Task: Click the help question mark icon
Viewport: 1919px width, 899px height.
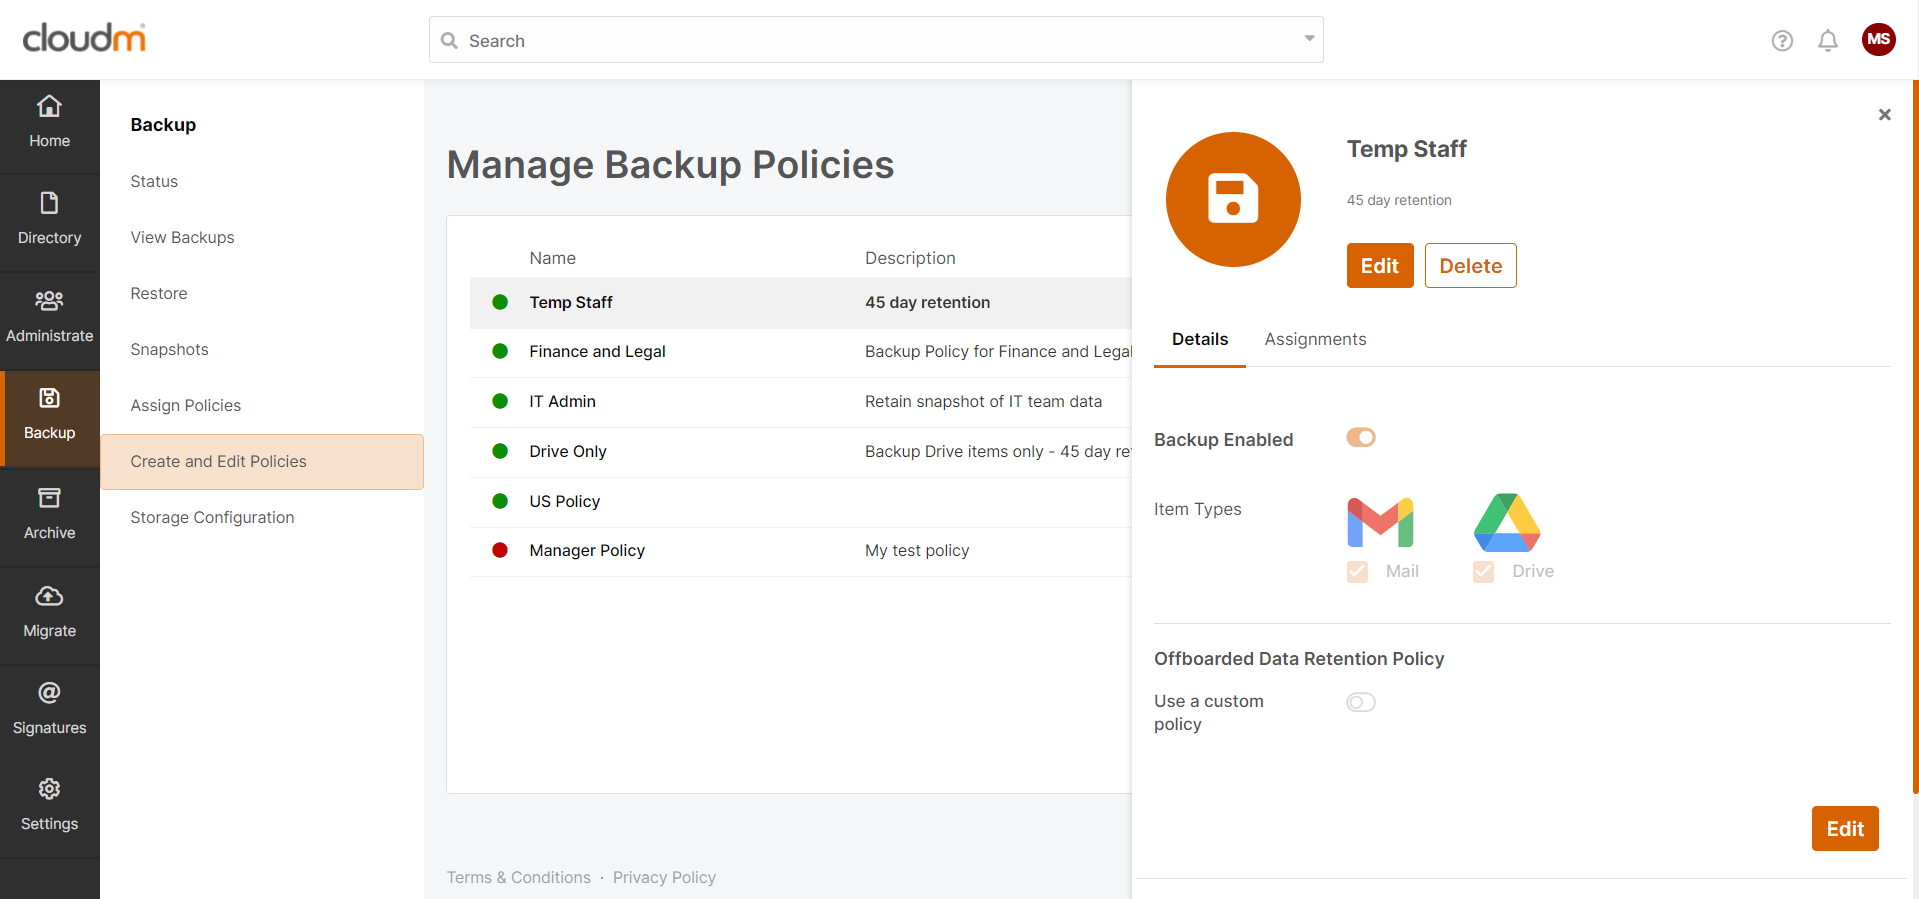Action: (1782, 41)
